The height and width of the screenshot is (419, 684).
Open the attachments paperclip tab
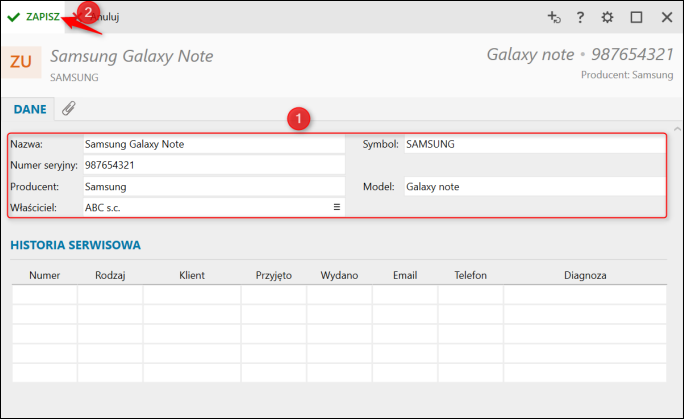click(x=68, y=109)
